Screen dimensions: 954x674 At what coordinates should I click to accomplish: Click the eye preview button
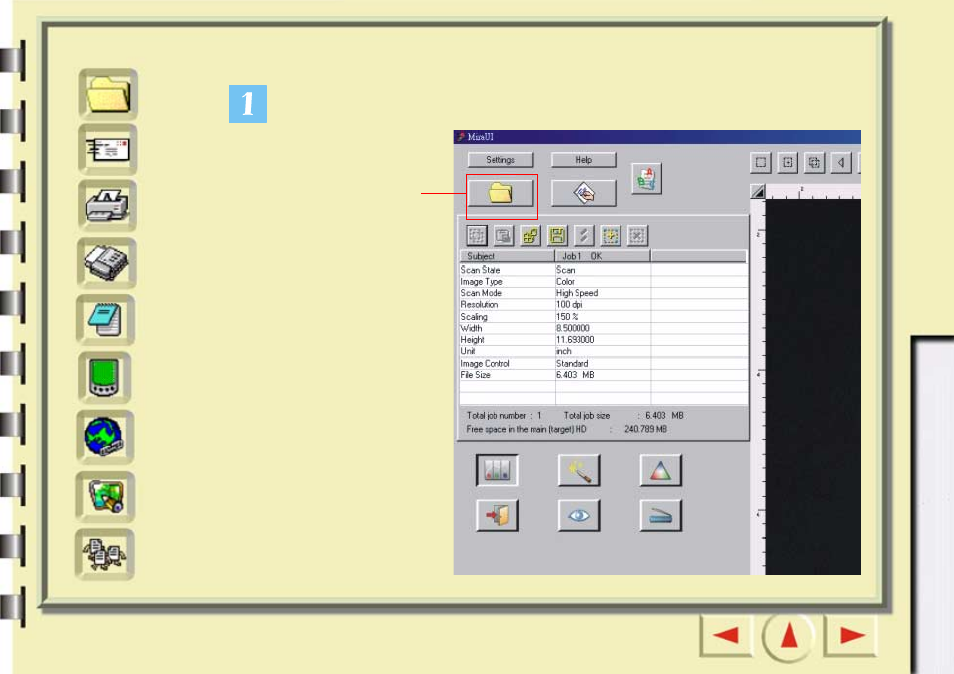click(579, 515)
